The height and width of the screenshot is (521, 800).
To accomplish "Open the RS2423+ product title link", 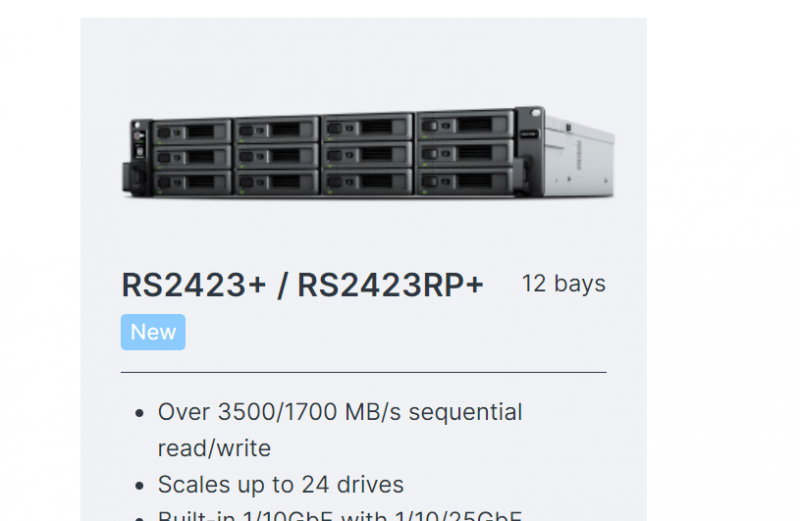I will coord(194,285).
